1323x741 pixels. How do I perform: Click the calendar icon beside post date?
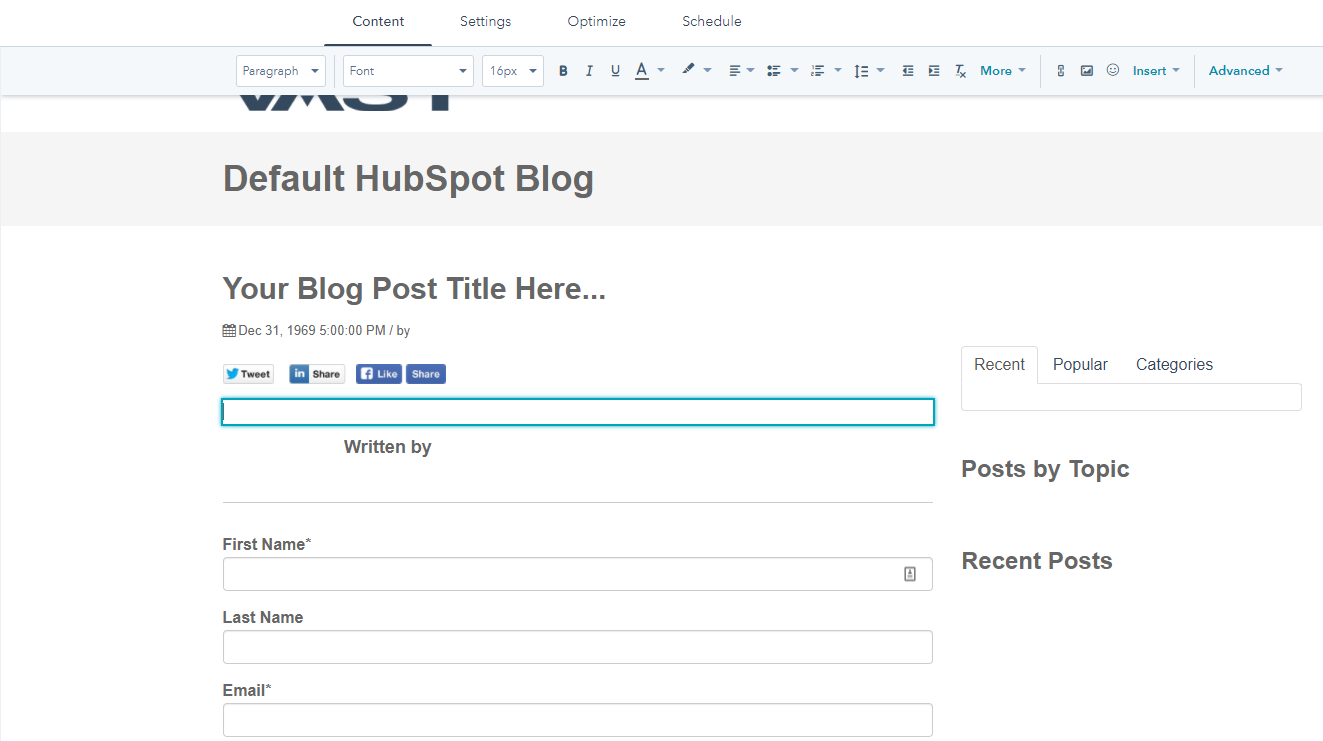coord(229,330)
